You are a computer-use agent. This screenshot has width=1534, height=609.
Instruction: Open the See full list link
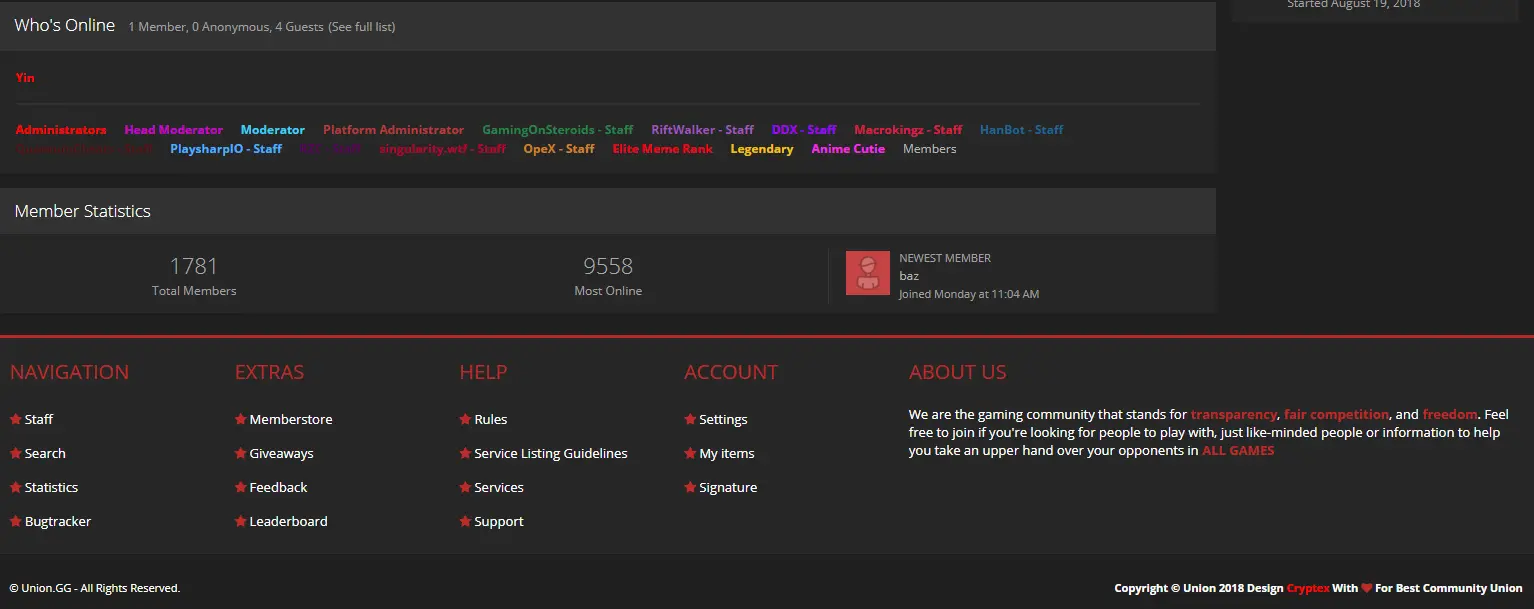362,27
